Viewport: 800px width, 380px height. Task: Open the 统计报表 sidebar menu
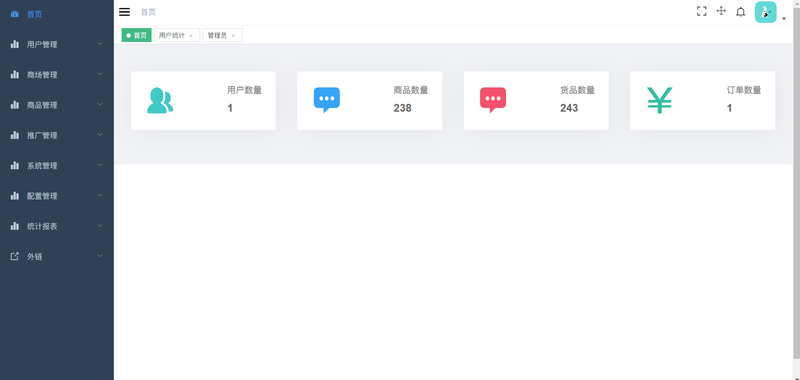pyautogui.click(x=57, y=226)
